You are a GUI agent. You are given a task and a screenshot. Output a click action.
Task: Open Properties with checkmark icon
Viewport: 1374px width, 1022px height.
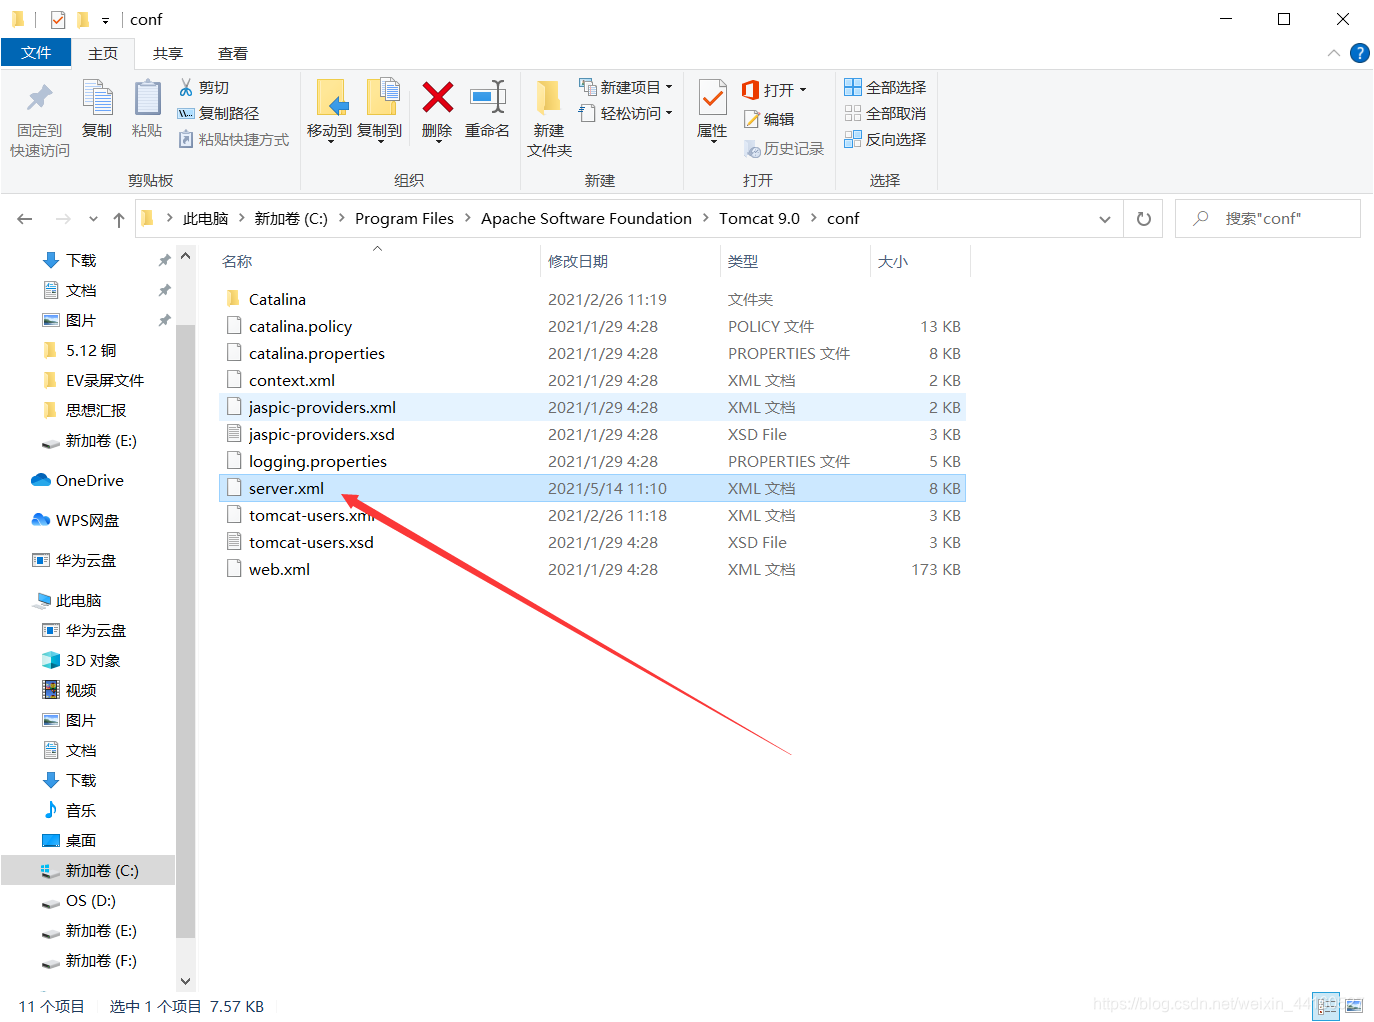[712, 111]
